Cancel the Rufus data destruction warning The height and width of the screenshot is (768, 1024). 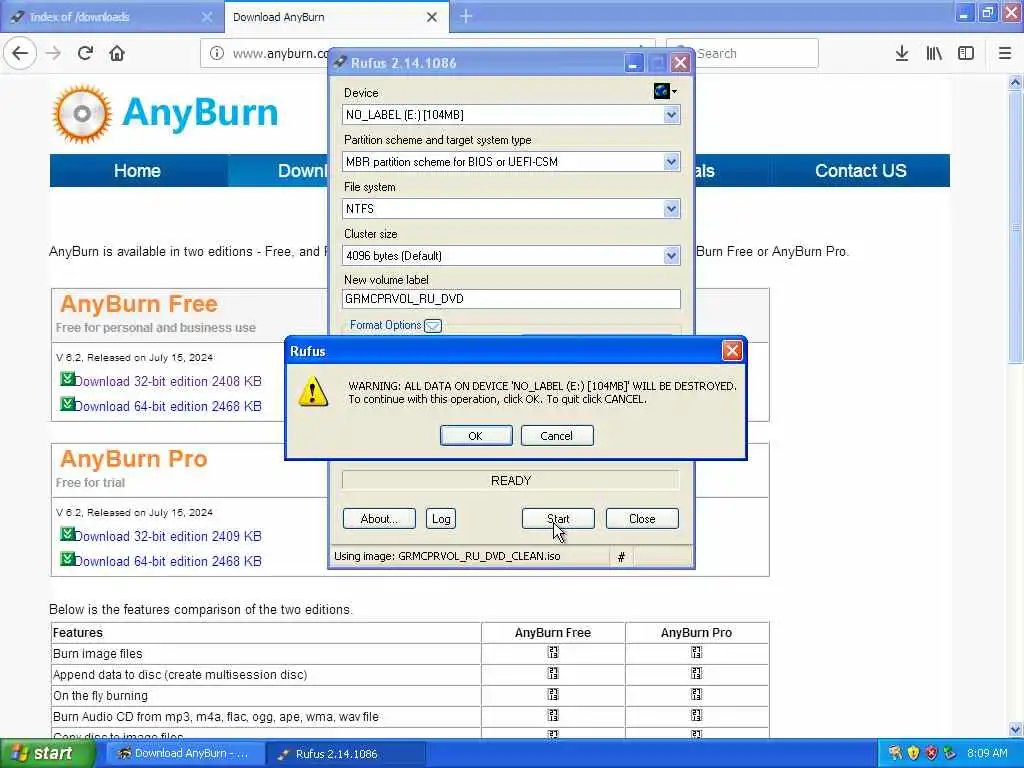[x=556, y=436]
